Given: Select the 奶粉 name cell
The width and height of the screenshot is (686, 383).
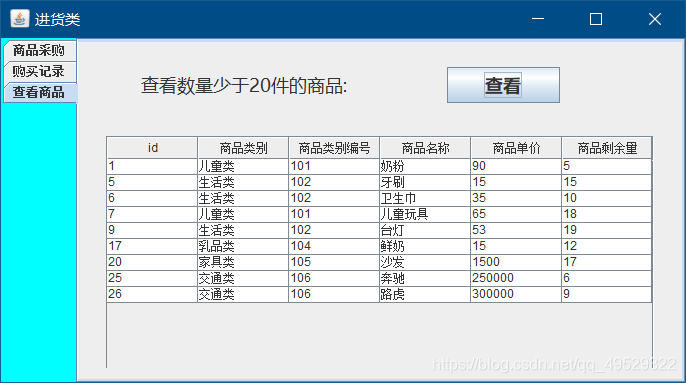Looking at the screenshot, I should 425,166.
